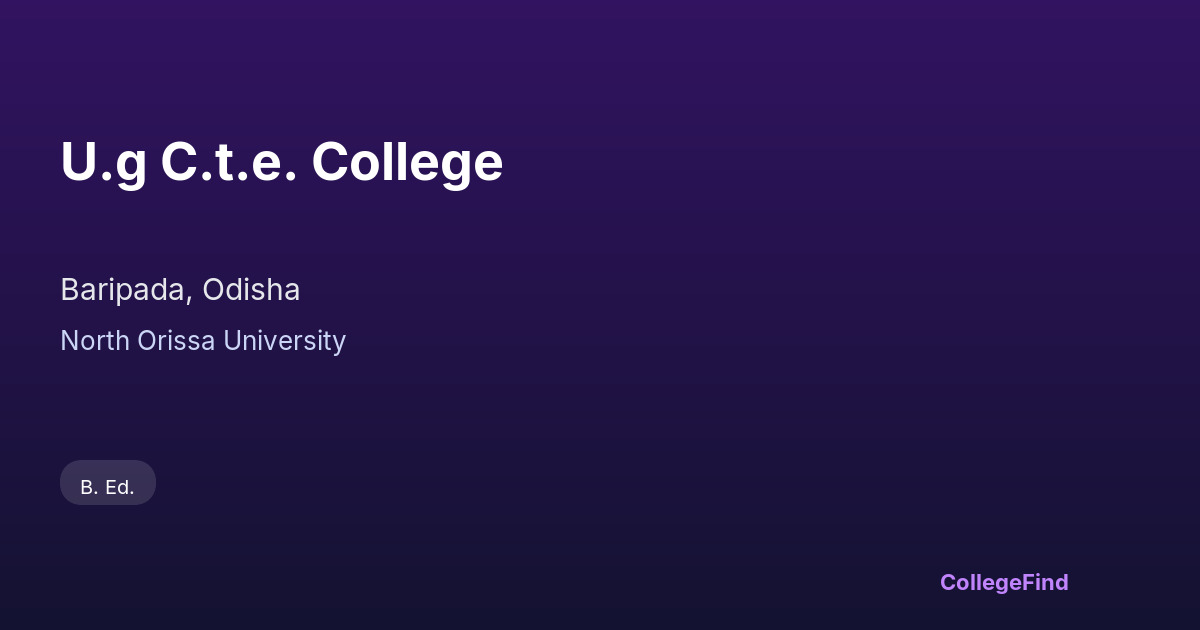Viewport: 1200px width, 630px height.
Task: Click the word "U.g" in the title
Action: point(103,164)
